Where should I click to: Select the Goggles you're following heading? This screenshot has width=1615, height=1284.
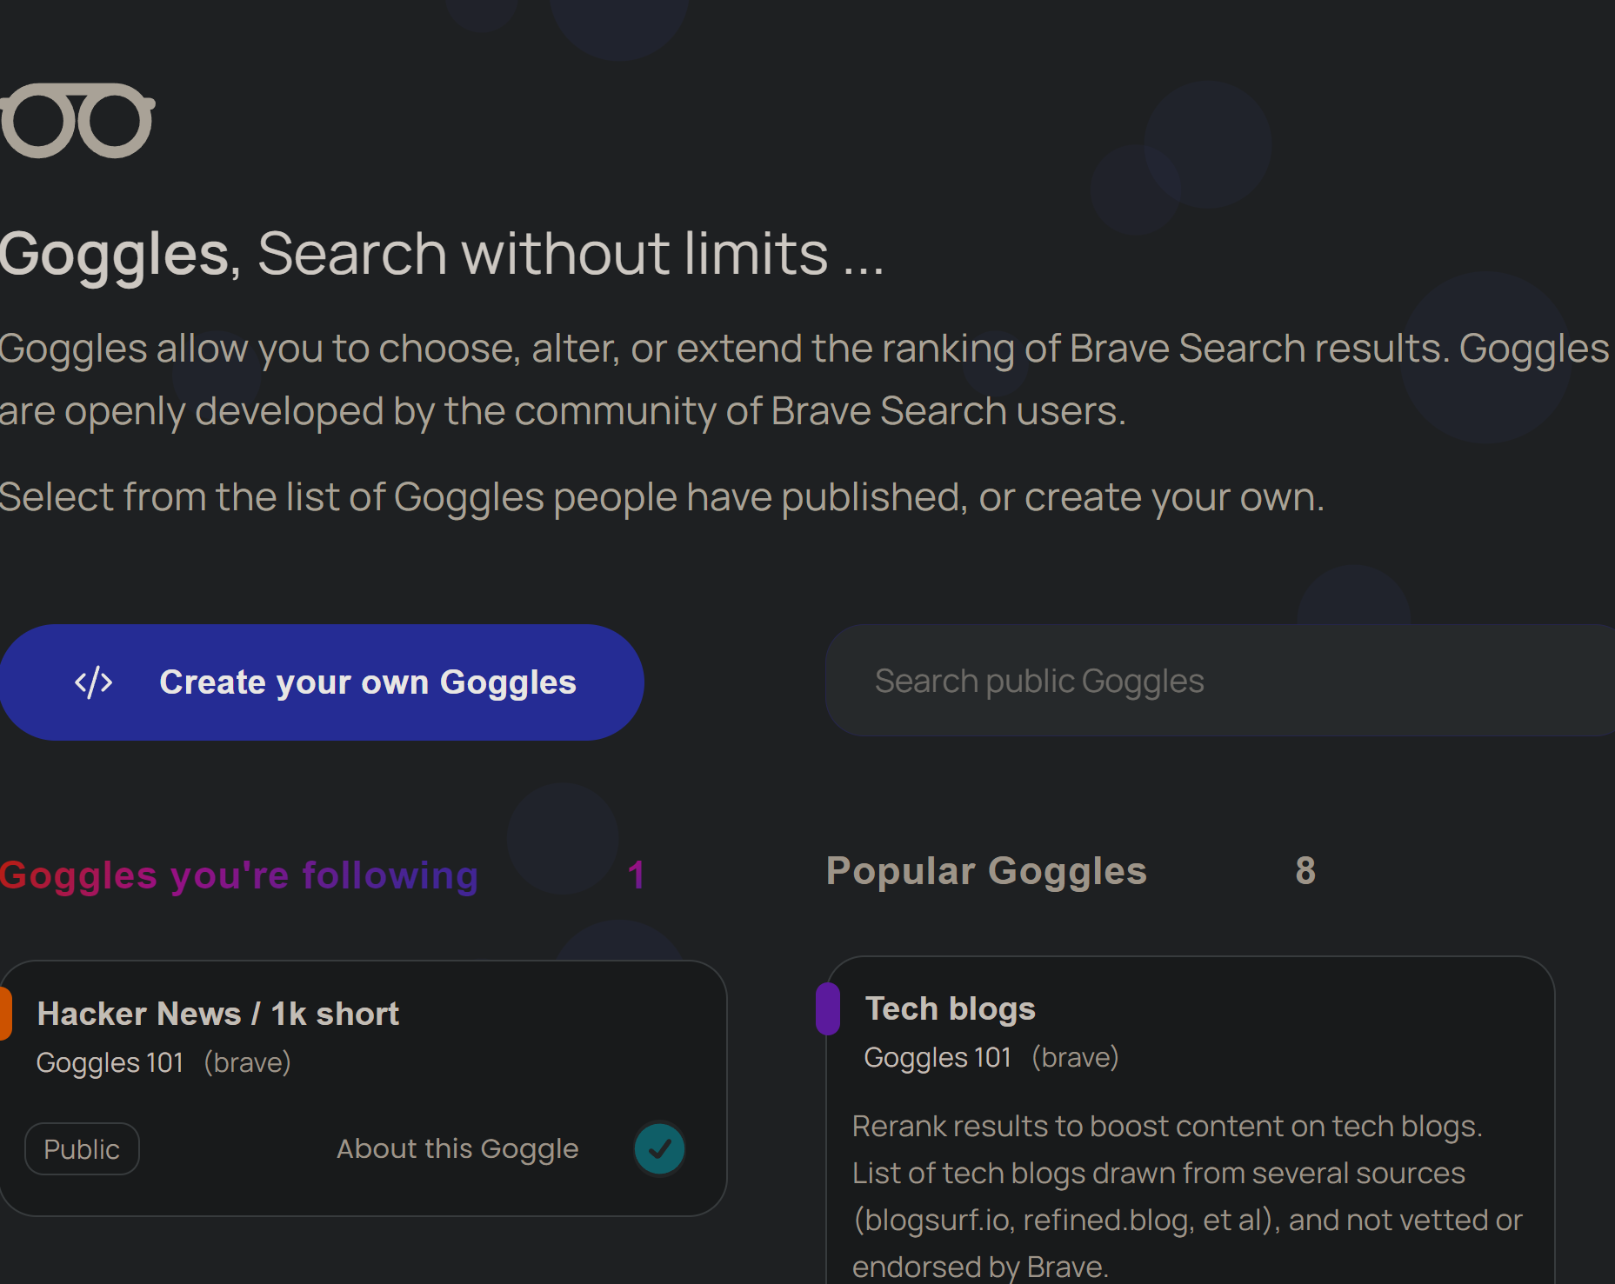click(239, 875)
